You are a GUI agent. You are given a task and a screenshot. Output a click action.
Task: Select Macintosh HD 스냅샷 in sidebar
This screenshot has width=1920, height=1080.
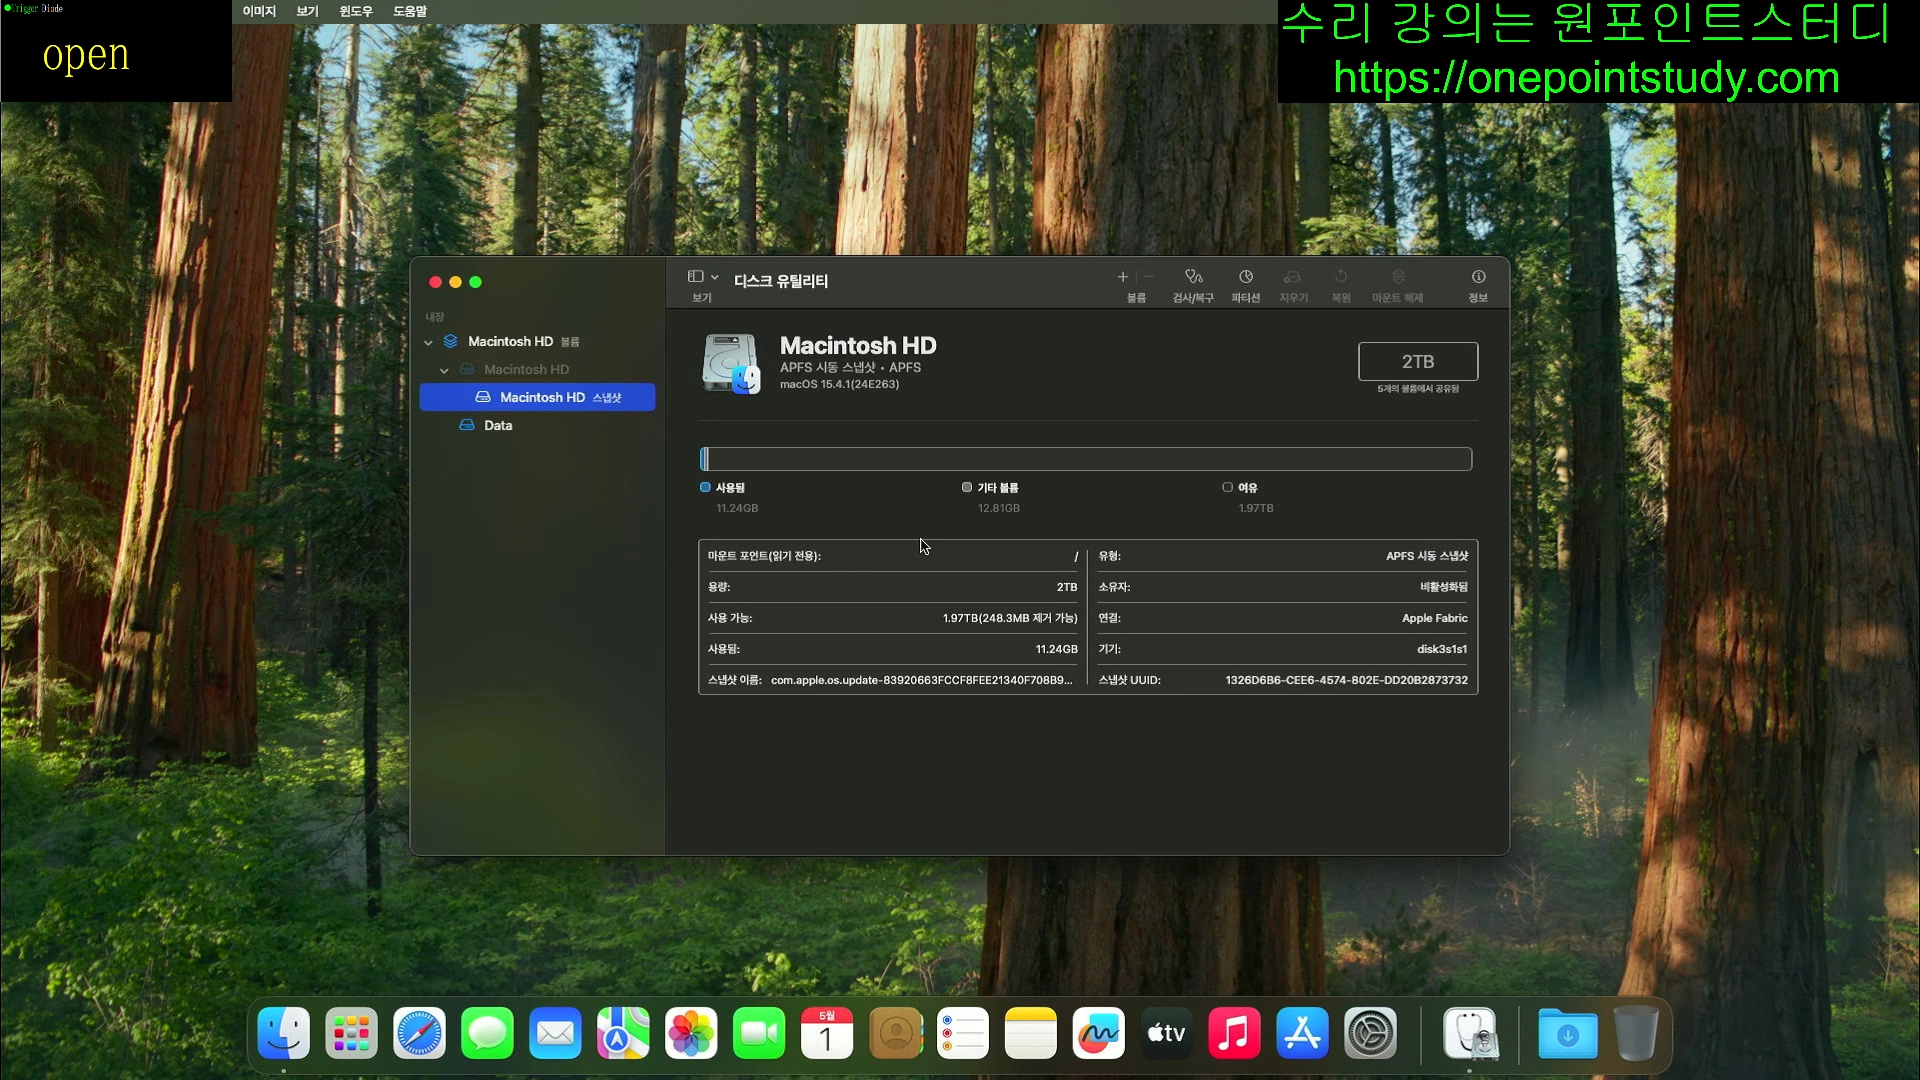(x=537, y=397)
